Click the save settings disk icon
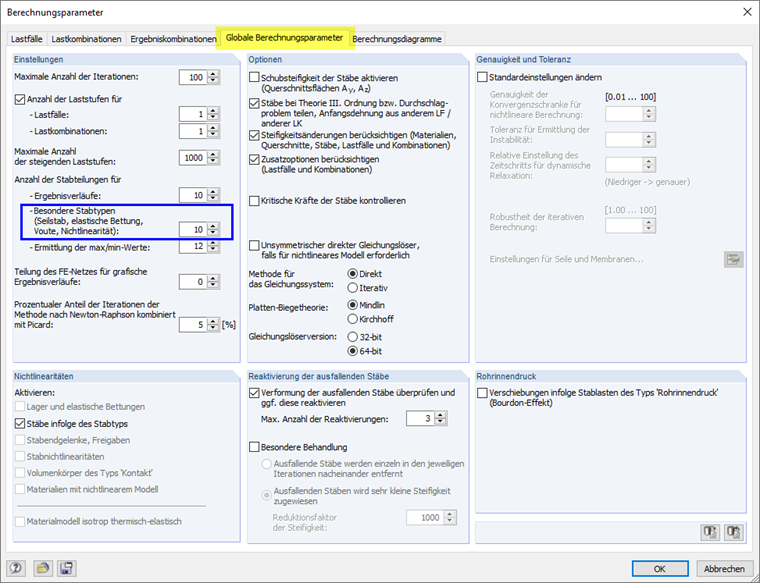This screenshot has height=583, width=760. (x=67, y=568)
